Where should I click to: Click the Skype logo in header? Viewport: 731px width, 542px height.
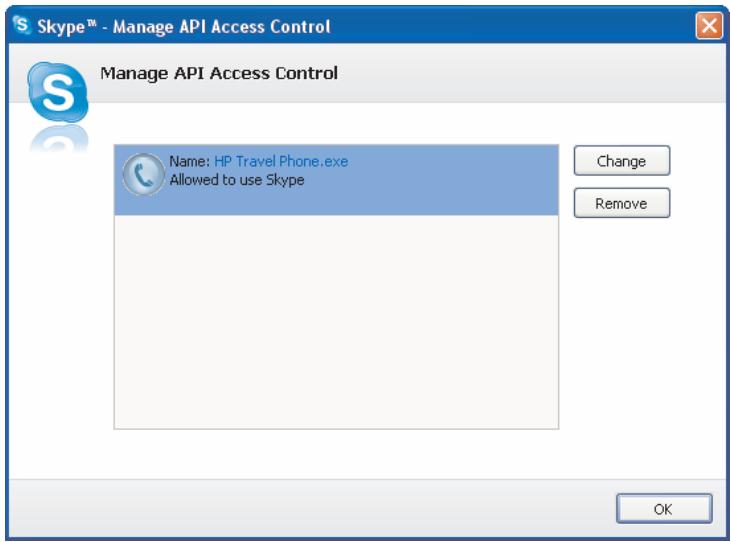[x=58, y=92]
